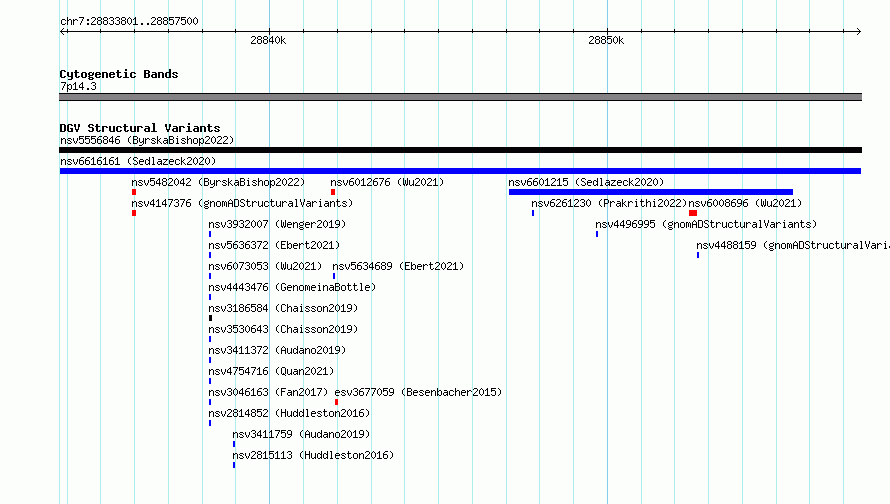
Task: Open nsv6073053 (Wu2021) label
Action: pyautogui.click(x=265, y=266)
